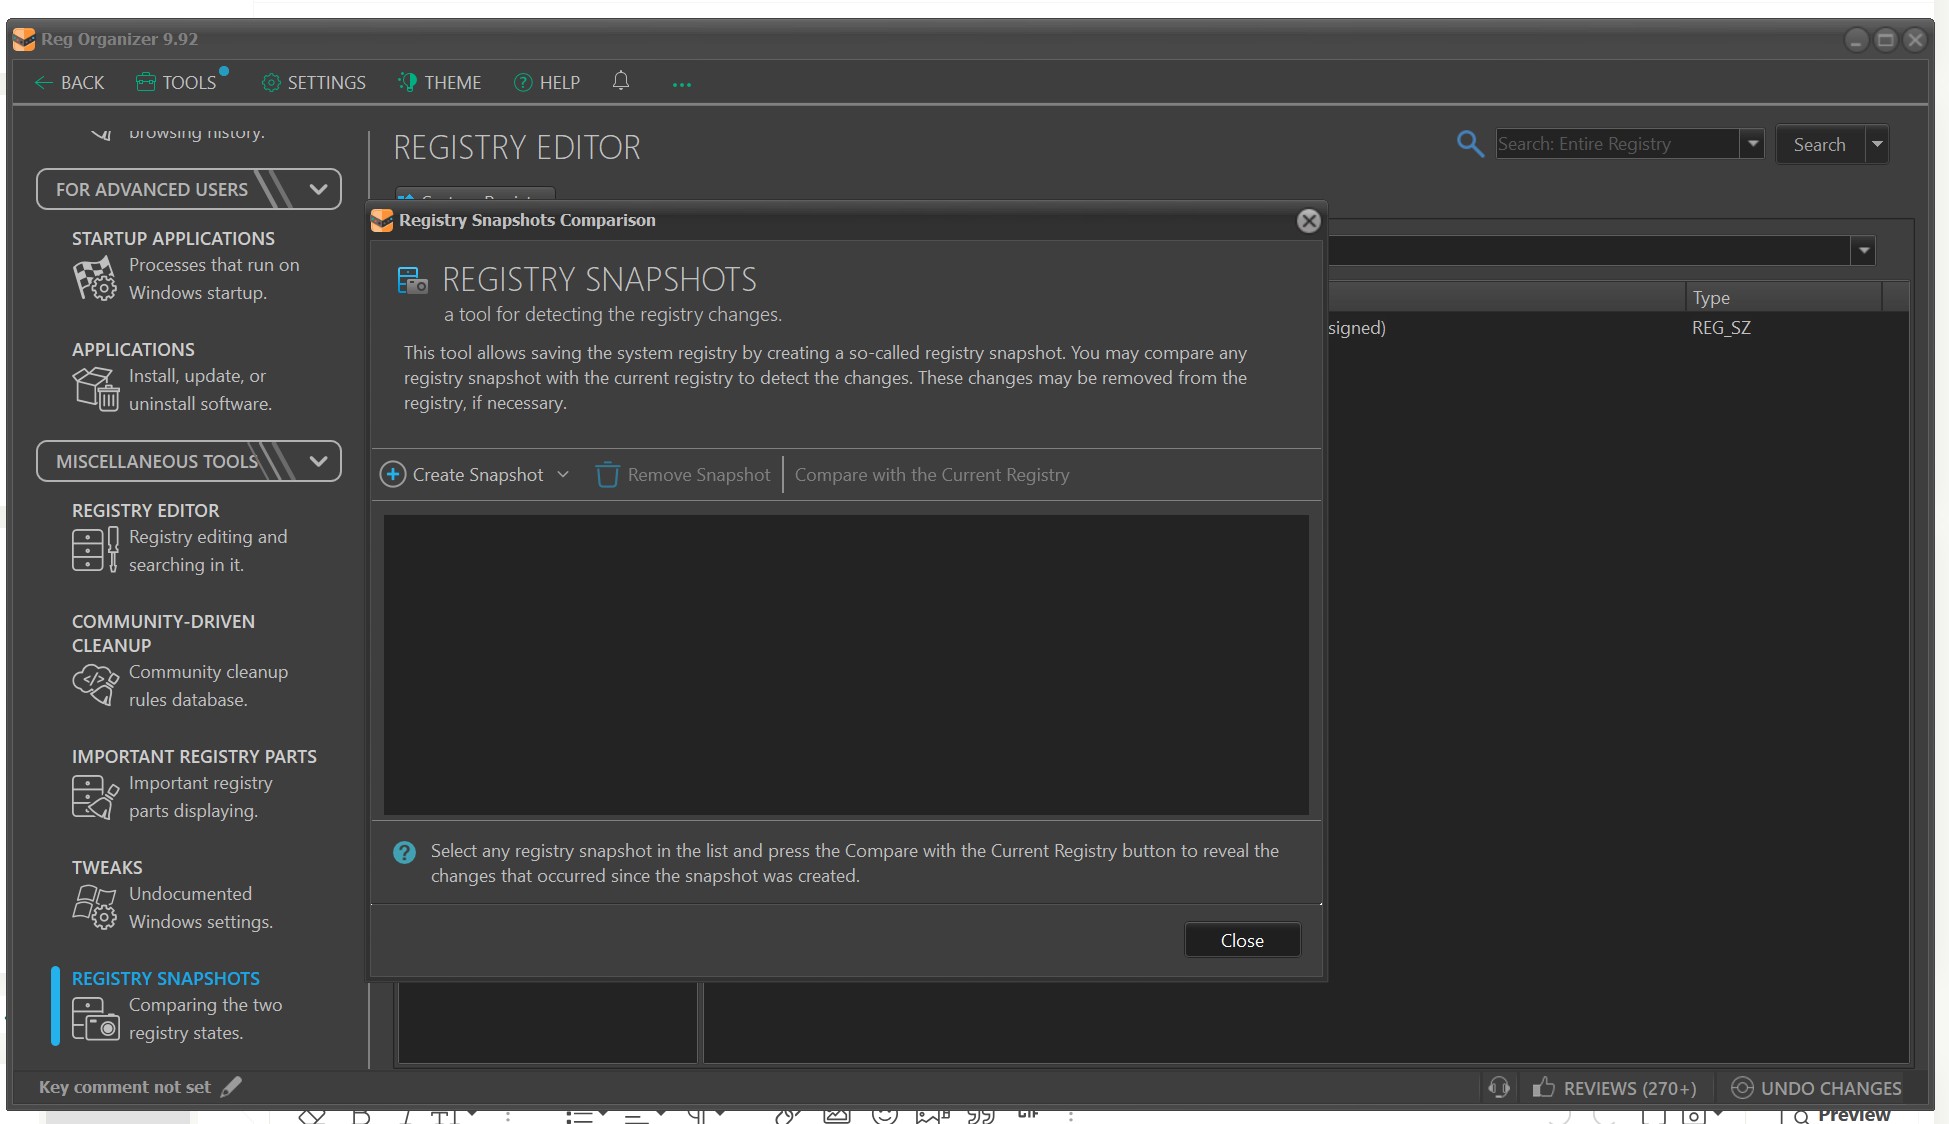Click the SETTINGS gear icon

click(x=270, y=83)
